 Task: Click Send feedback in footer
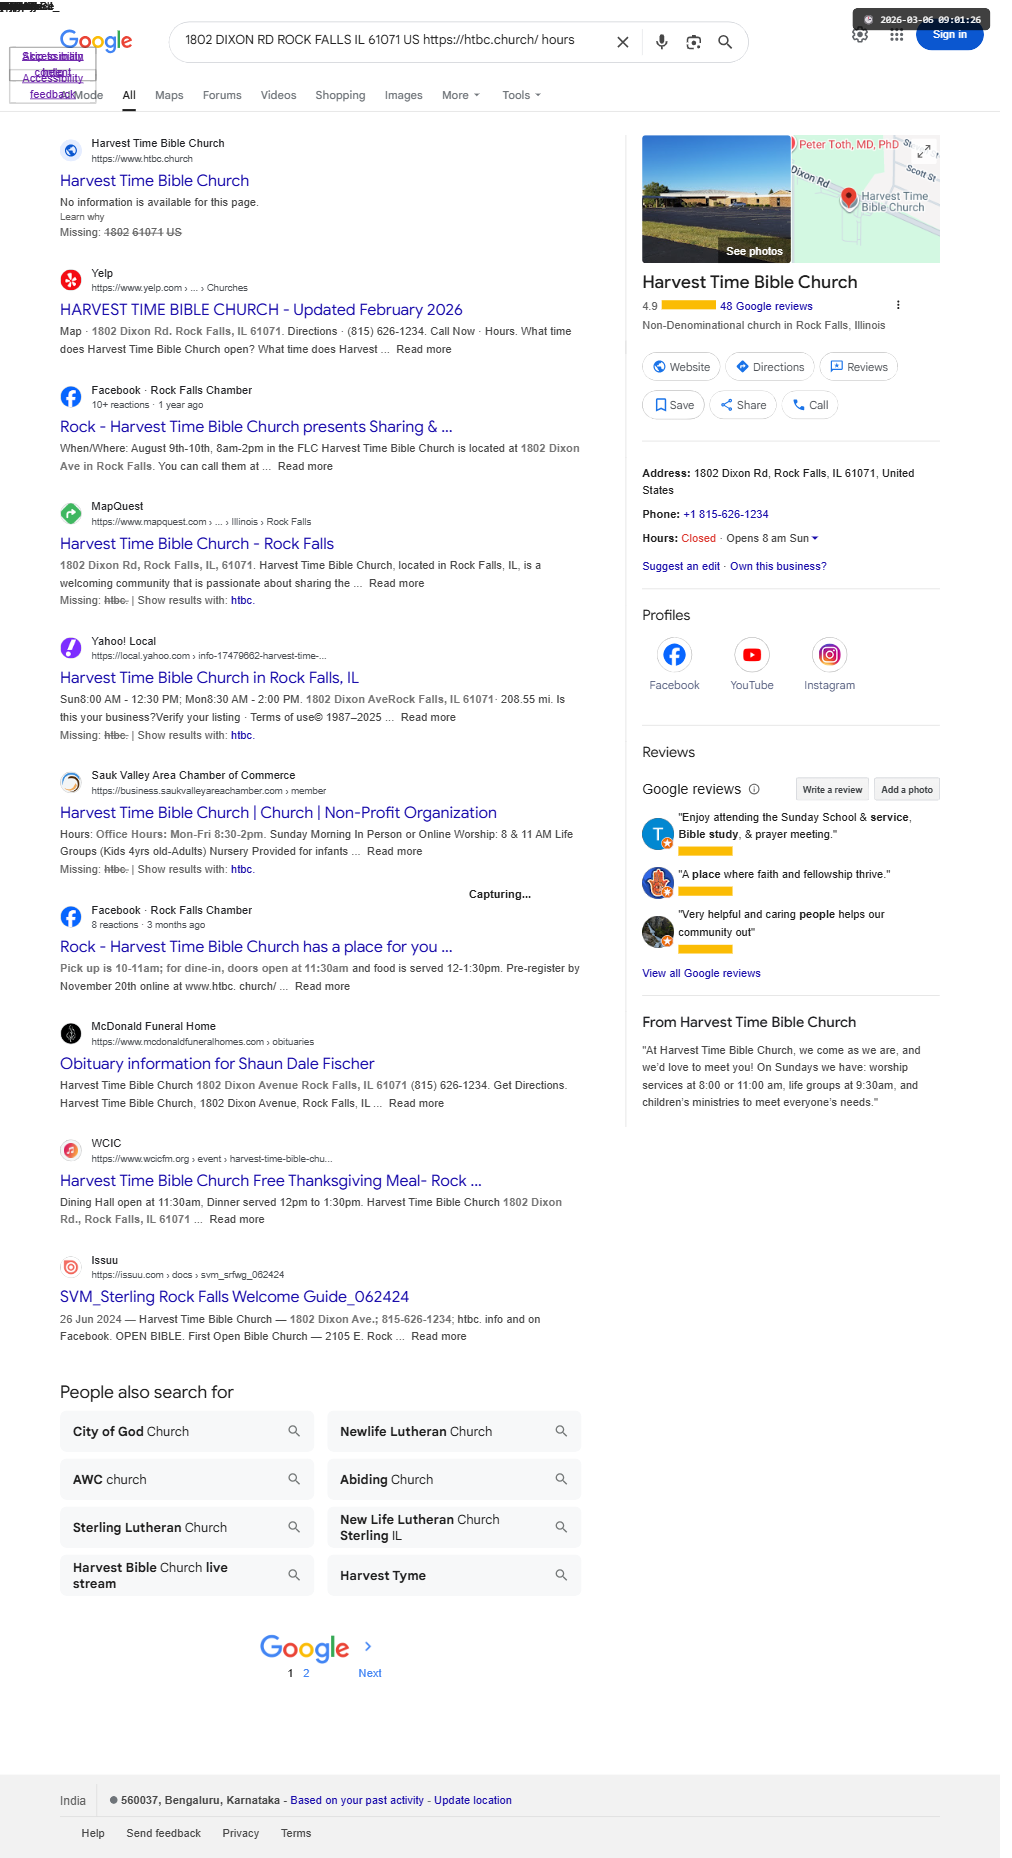(164, 1833)
